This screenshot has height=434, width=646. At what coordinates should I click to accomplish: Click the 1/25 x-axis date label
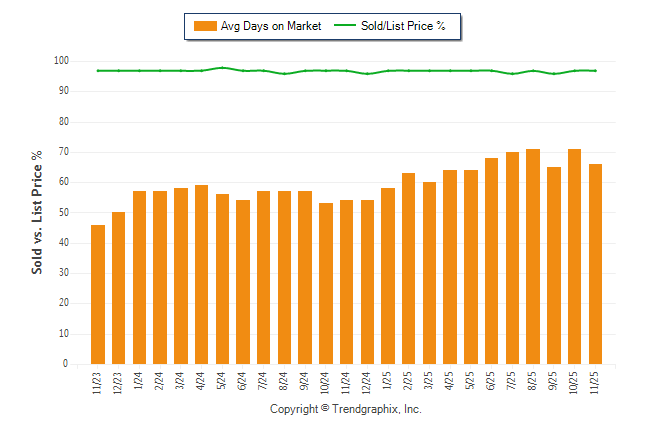[389, 380]
